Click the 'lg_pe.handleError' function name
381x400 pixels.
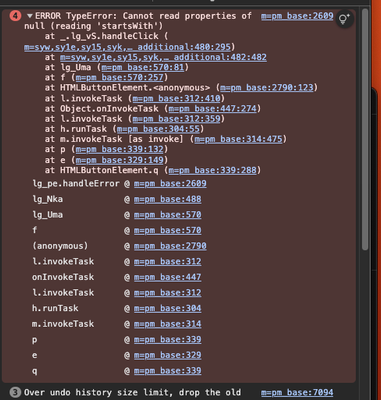(76, 184)
